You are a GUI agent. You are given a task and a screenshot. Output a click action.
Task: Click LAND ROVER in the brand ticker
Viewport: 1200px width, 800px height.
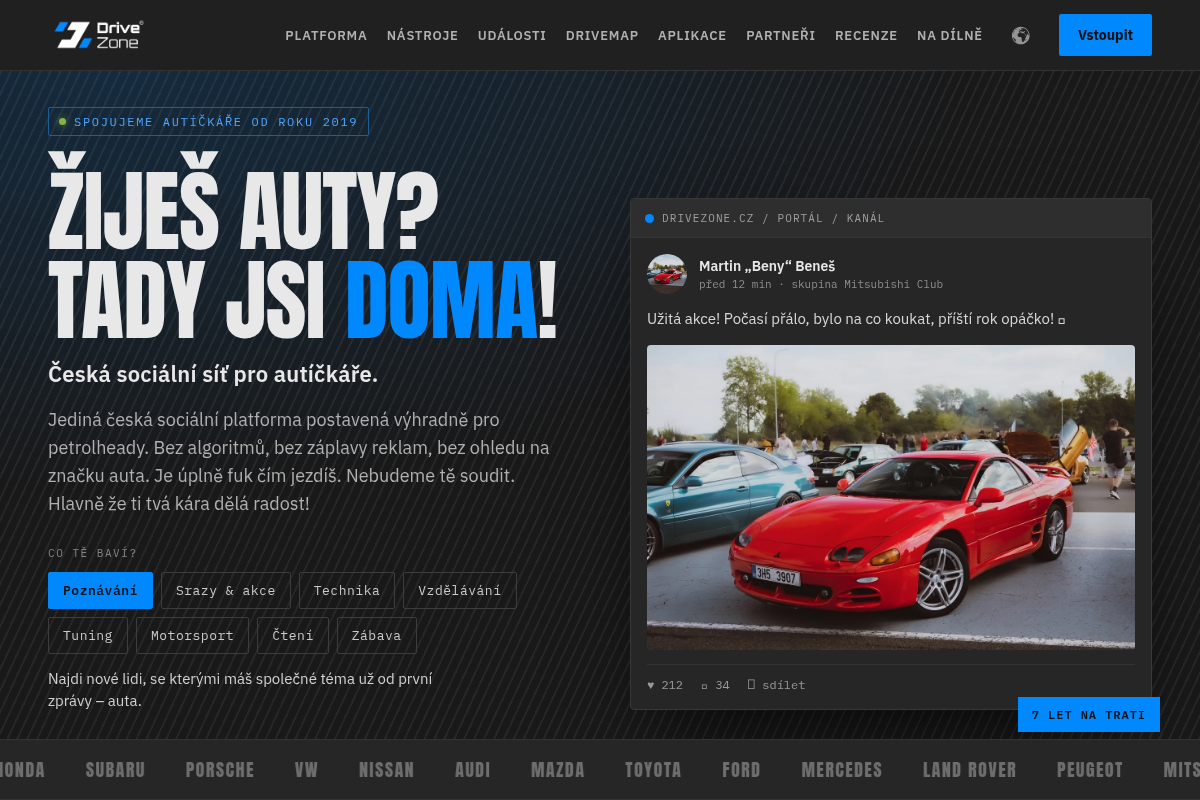pos(970,770)
